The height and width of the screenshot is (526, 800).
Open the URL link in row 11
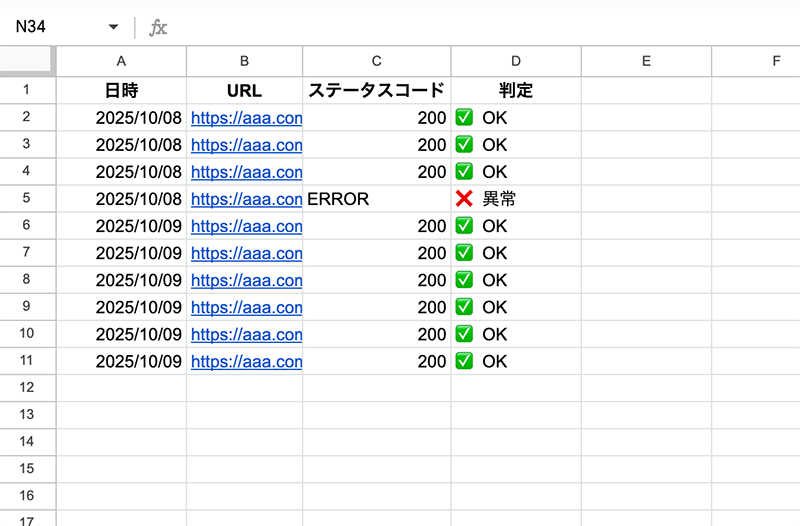point(246,361)
